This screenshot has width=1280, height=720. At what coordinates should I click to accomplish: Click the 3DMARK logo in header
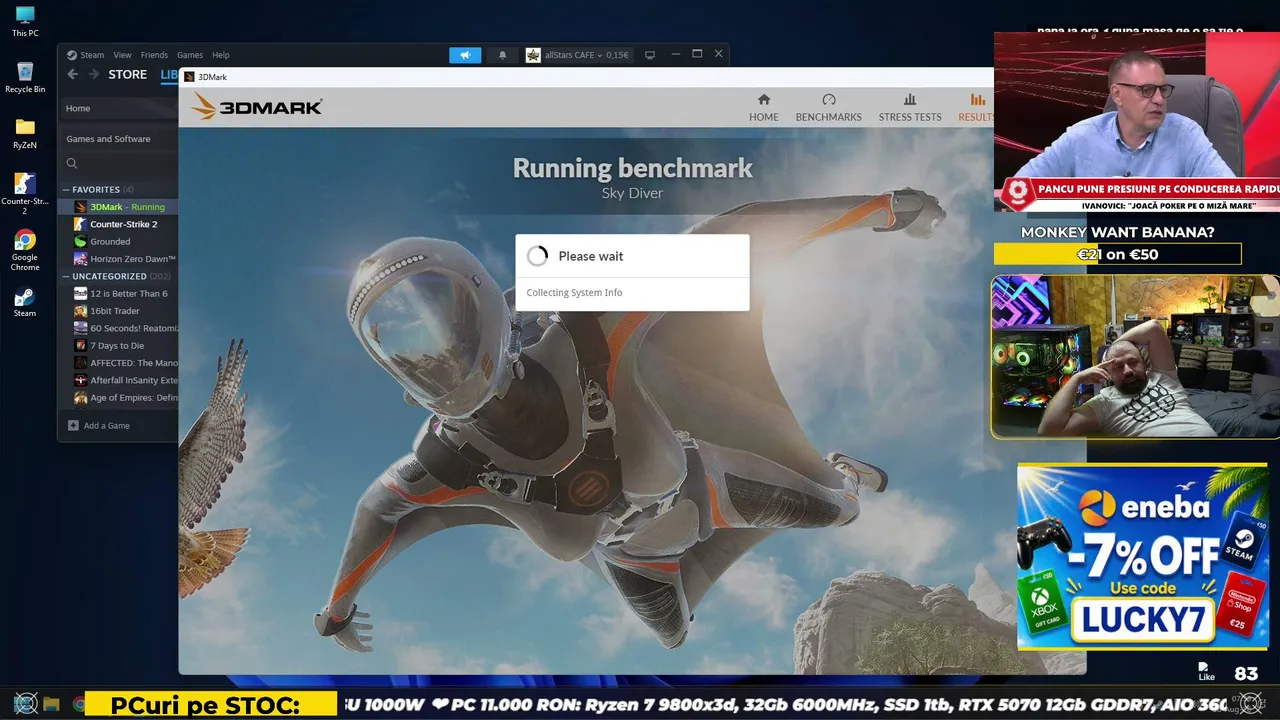pyautogui.click(x=257, y=106)
